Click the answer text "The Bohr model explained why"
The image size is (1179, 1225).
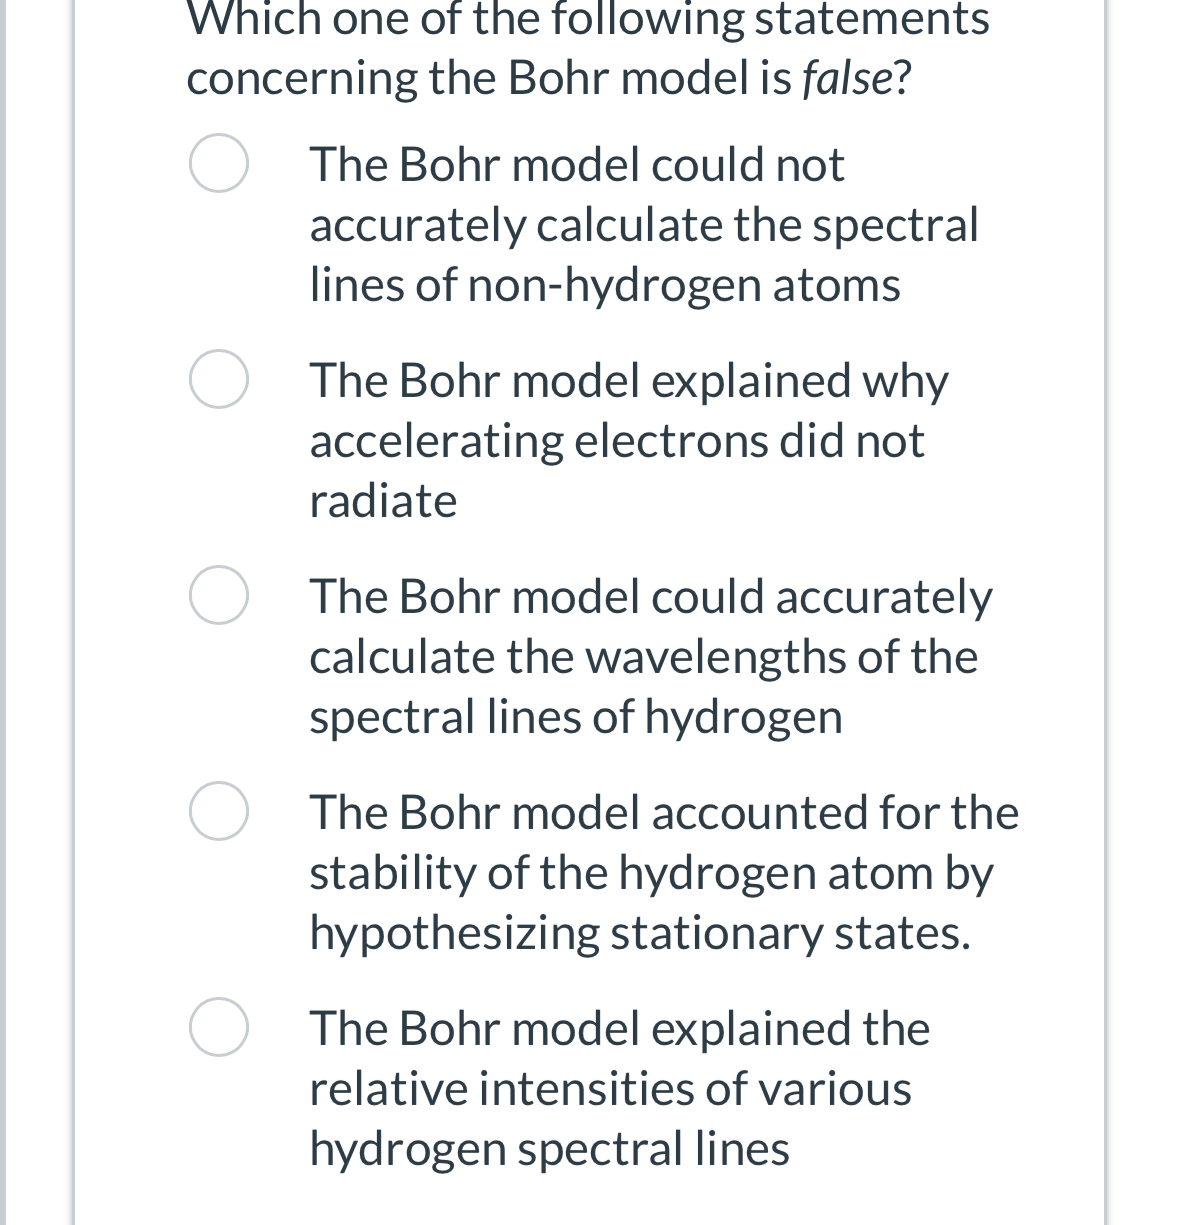point(629,381)
